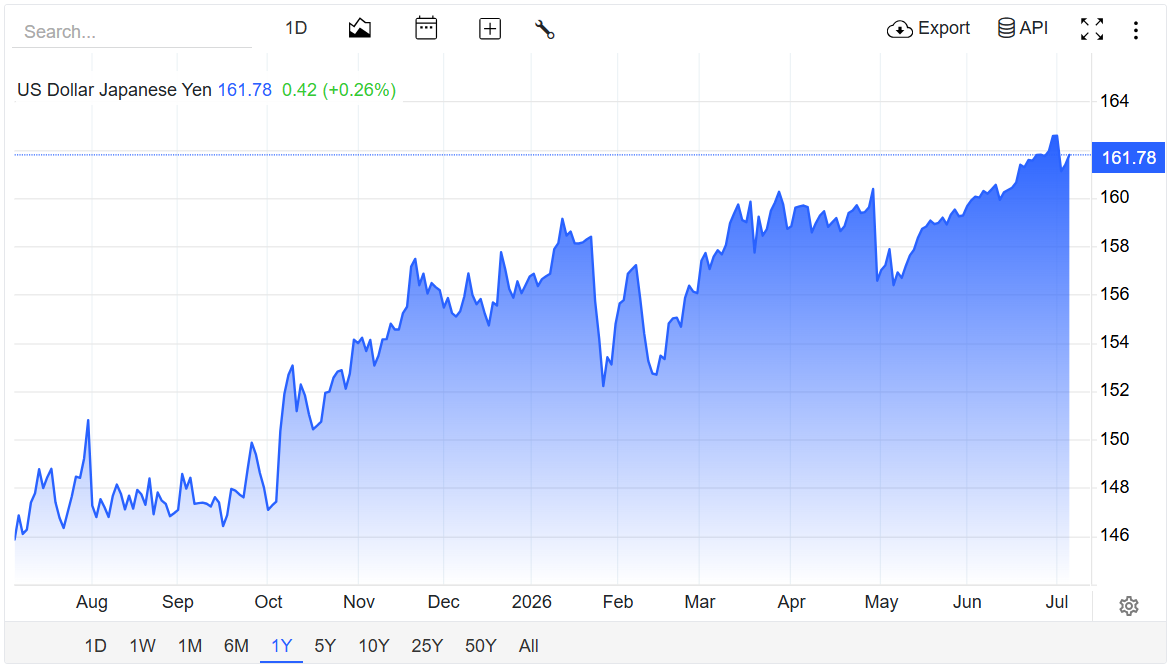Open chart settings gear icon
The image size is (1168, 667).
tap(1129, 606)
